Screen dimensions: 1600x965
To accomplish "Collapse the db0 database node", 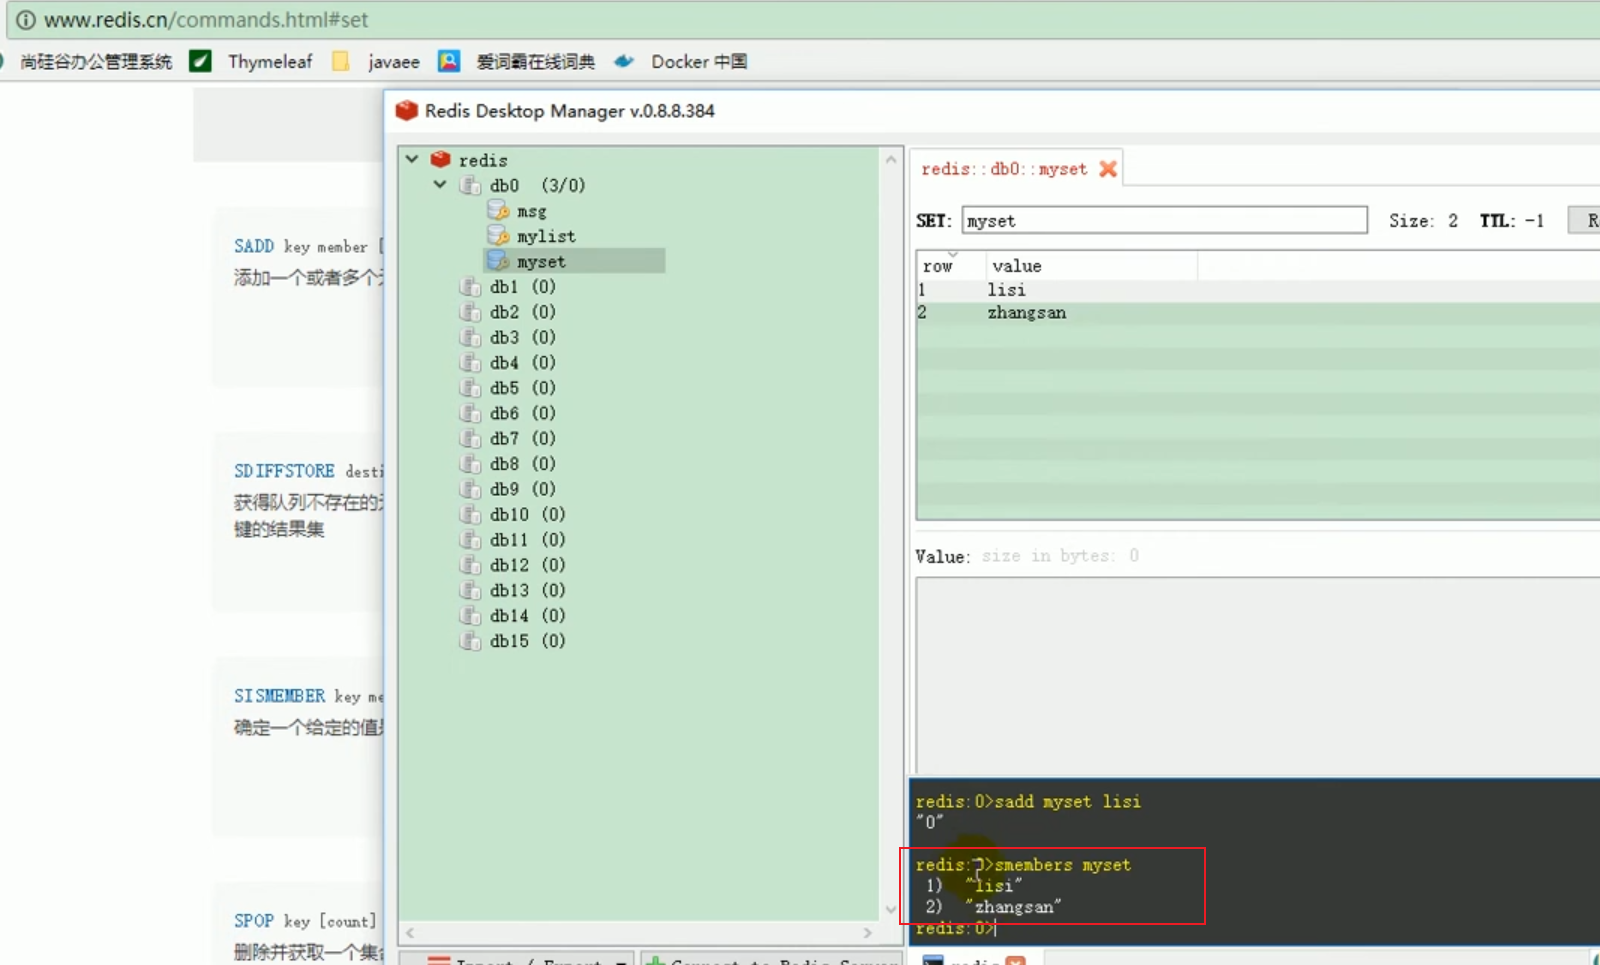I will pos(440,184).
